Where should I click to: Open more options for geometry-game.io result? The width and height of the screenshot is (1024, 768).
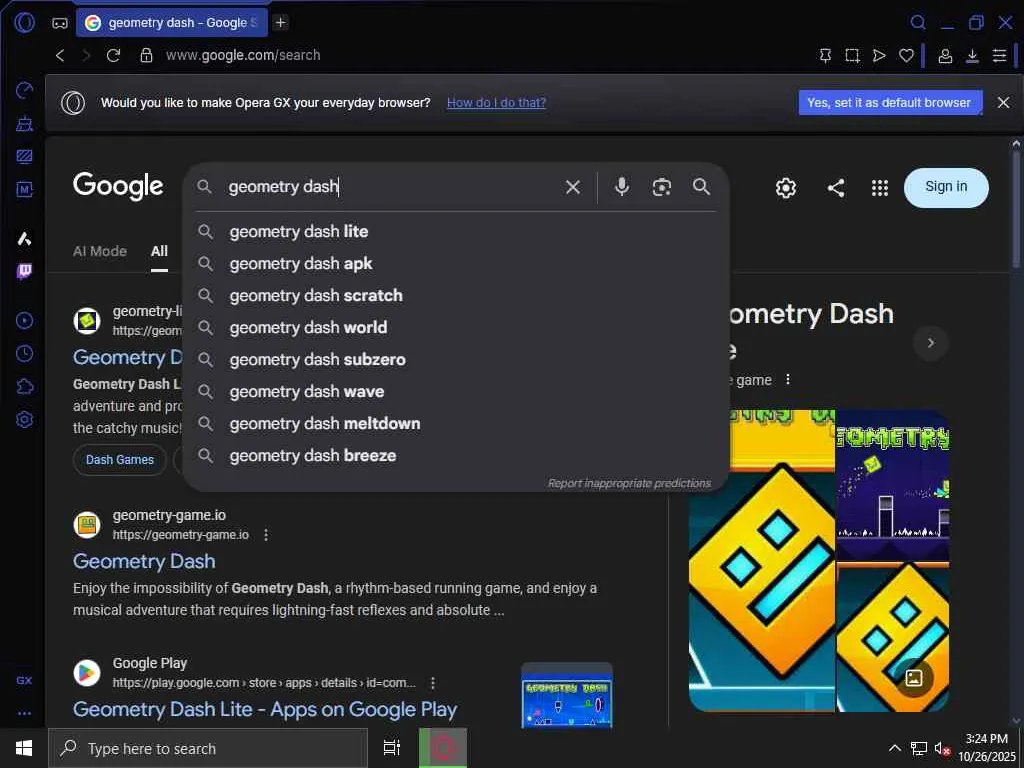[266, 535]
